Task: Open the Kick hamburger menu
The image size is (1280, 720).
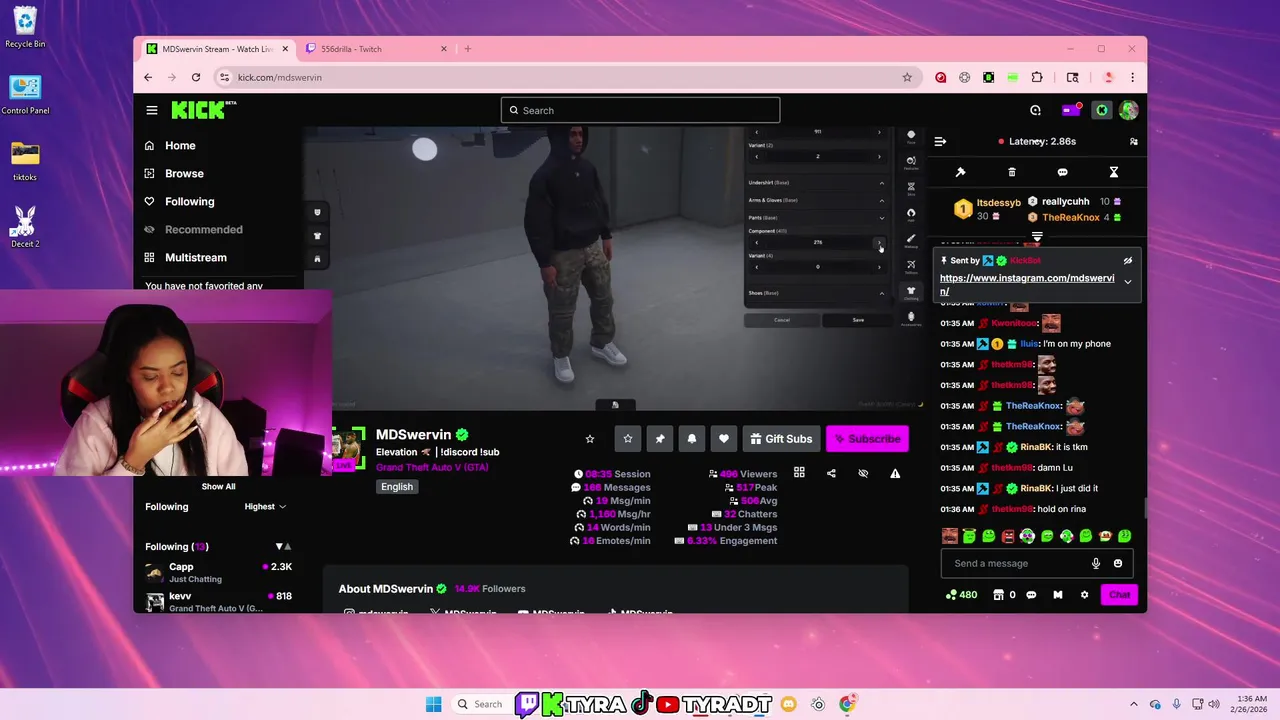Action: [x=151, y=110]
